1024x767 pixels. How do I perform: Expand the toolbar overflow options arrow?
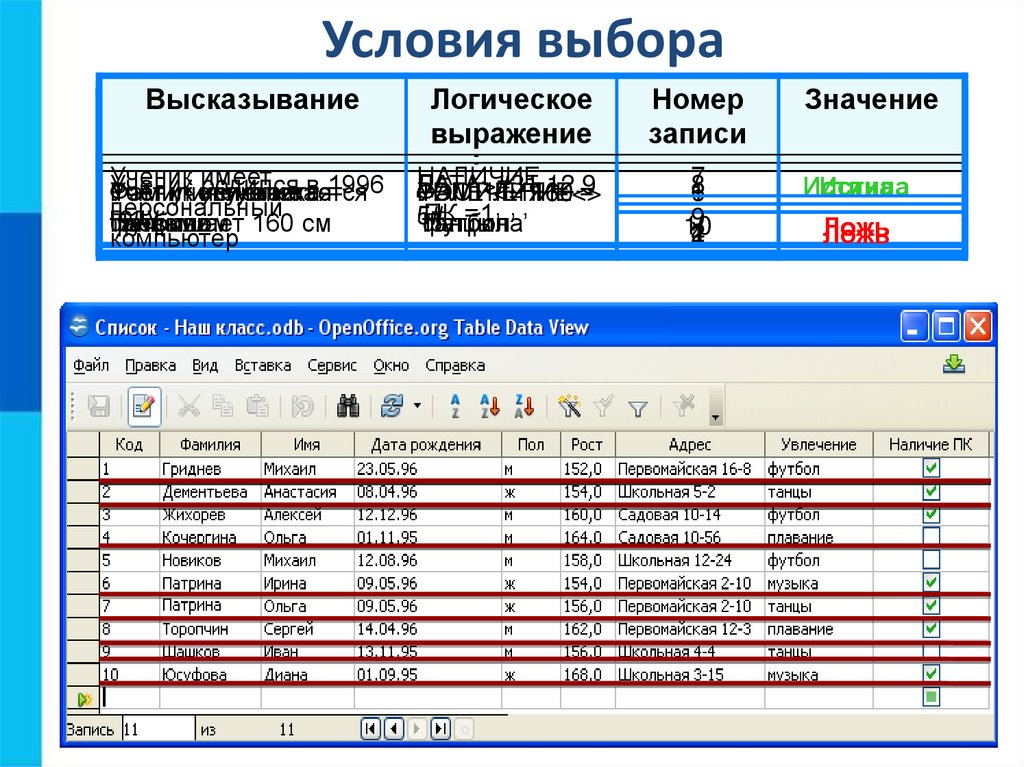[715, 416]
